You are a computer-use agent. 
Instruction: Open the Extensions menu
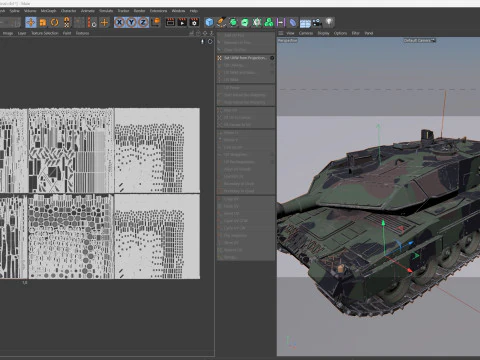(158, 11)
